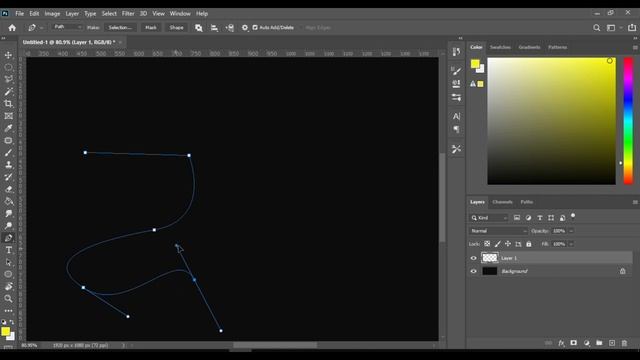Screen dimensions: 640x360
Task: Open the Normal blend mode dropdown
Action: pyautogui.click(x=498, y=231)
